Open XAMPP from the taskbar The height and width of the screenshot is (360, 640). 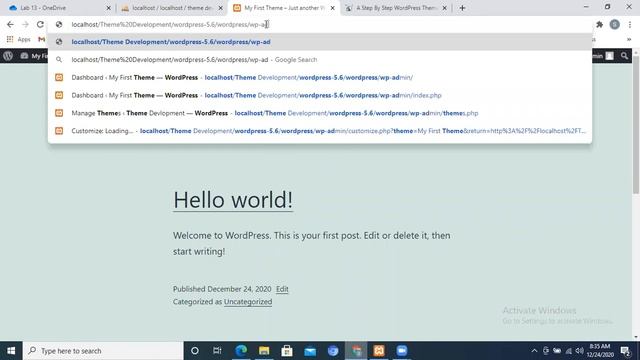coord(379,351)
